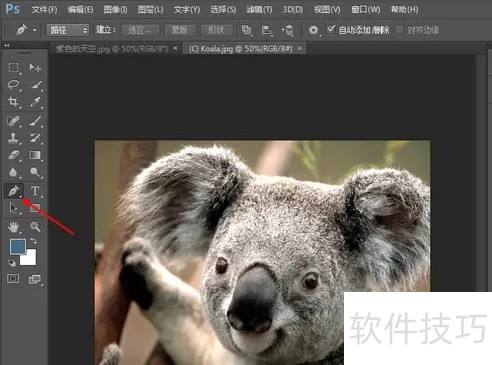Open the 文件(F) menu
This screenshot has width=492, height=365.
coord(44,10)
